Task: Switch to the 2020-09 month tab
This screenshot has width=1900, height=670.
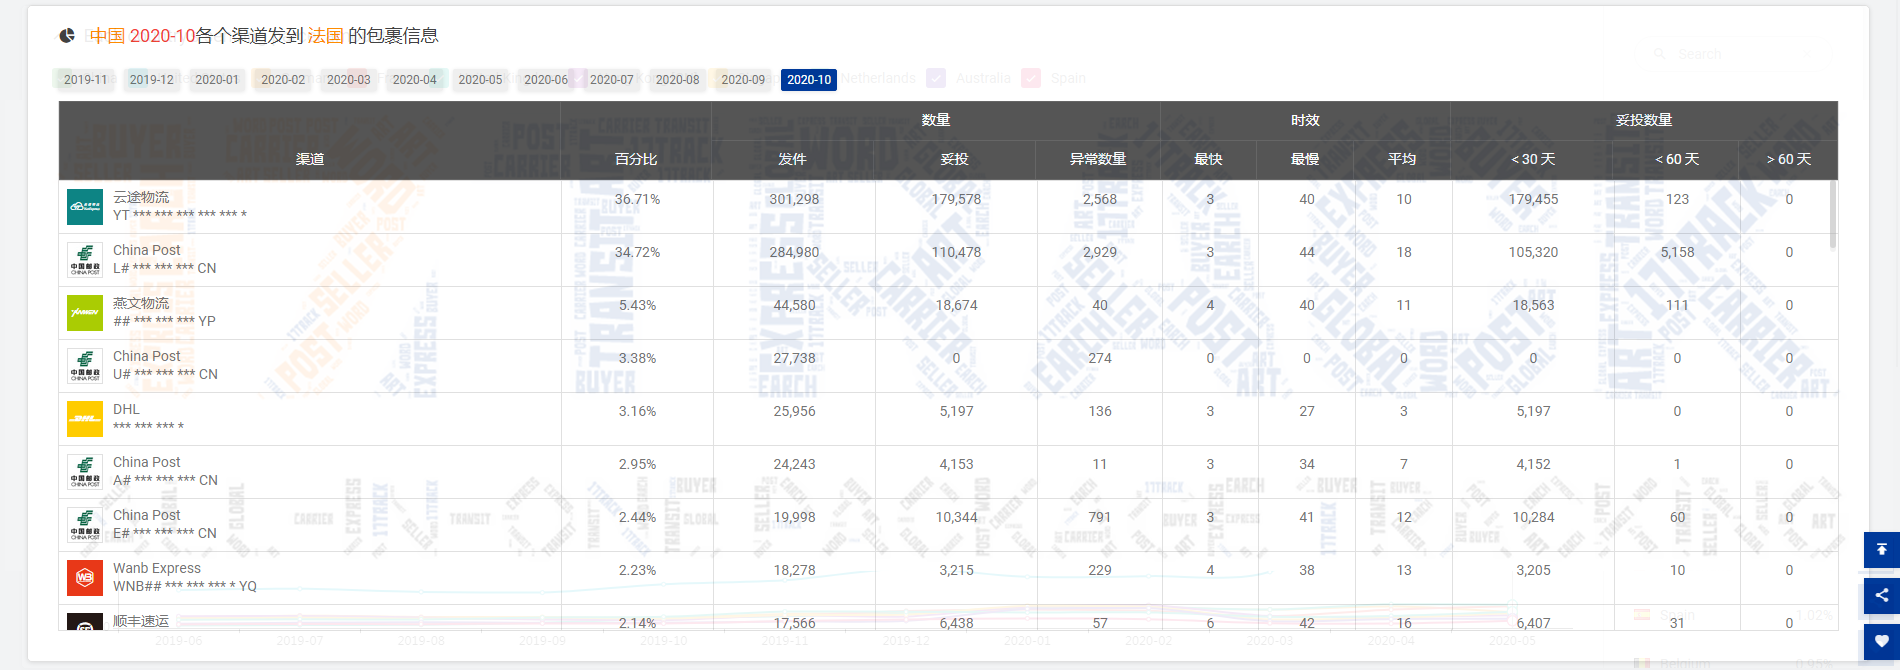Action: point(743,80)
